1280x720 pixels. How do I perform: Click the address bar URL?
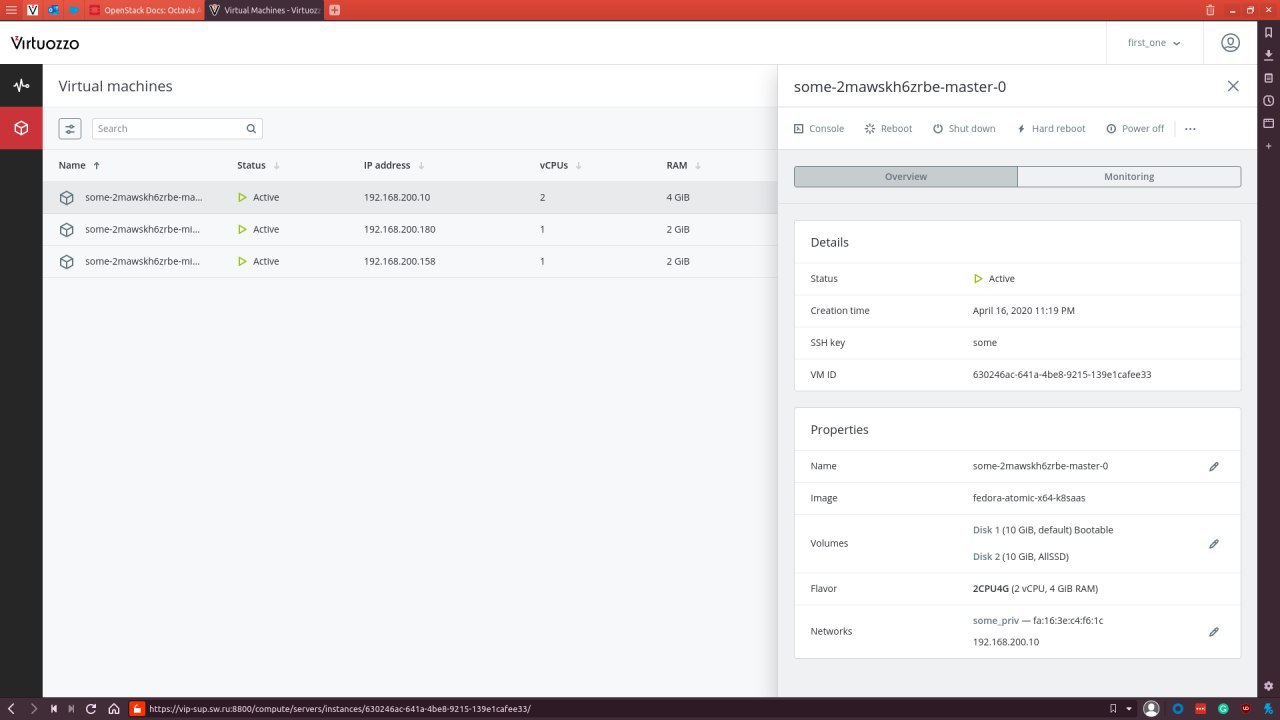click(340, 709)
